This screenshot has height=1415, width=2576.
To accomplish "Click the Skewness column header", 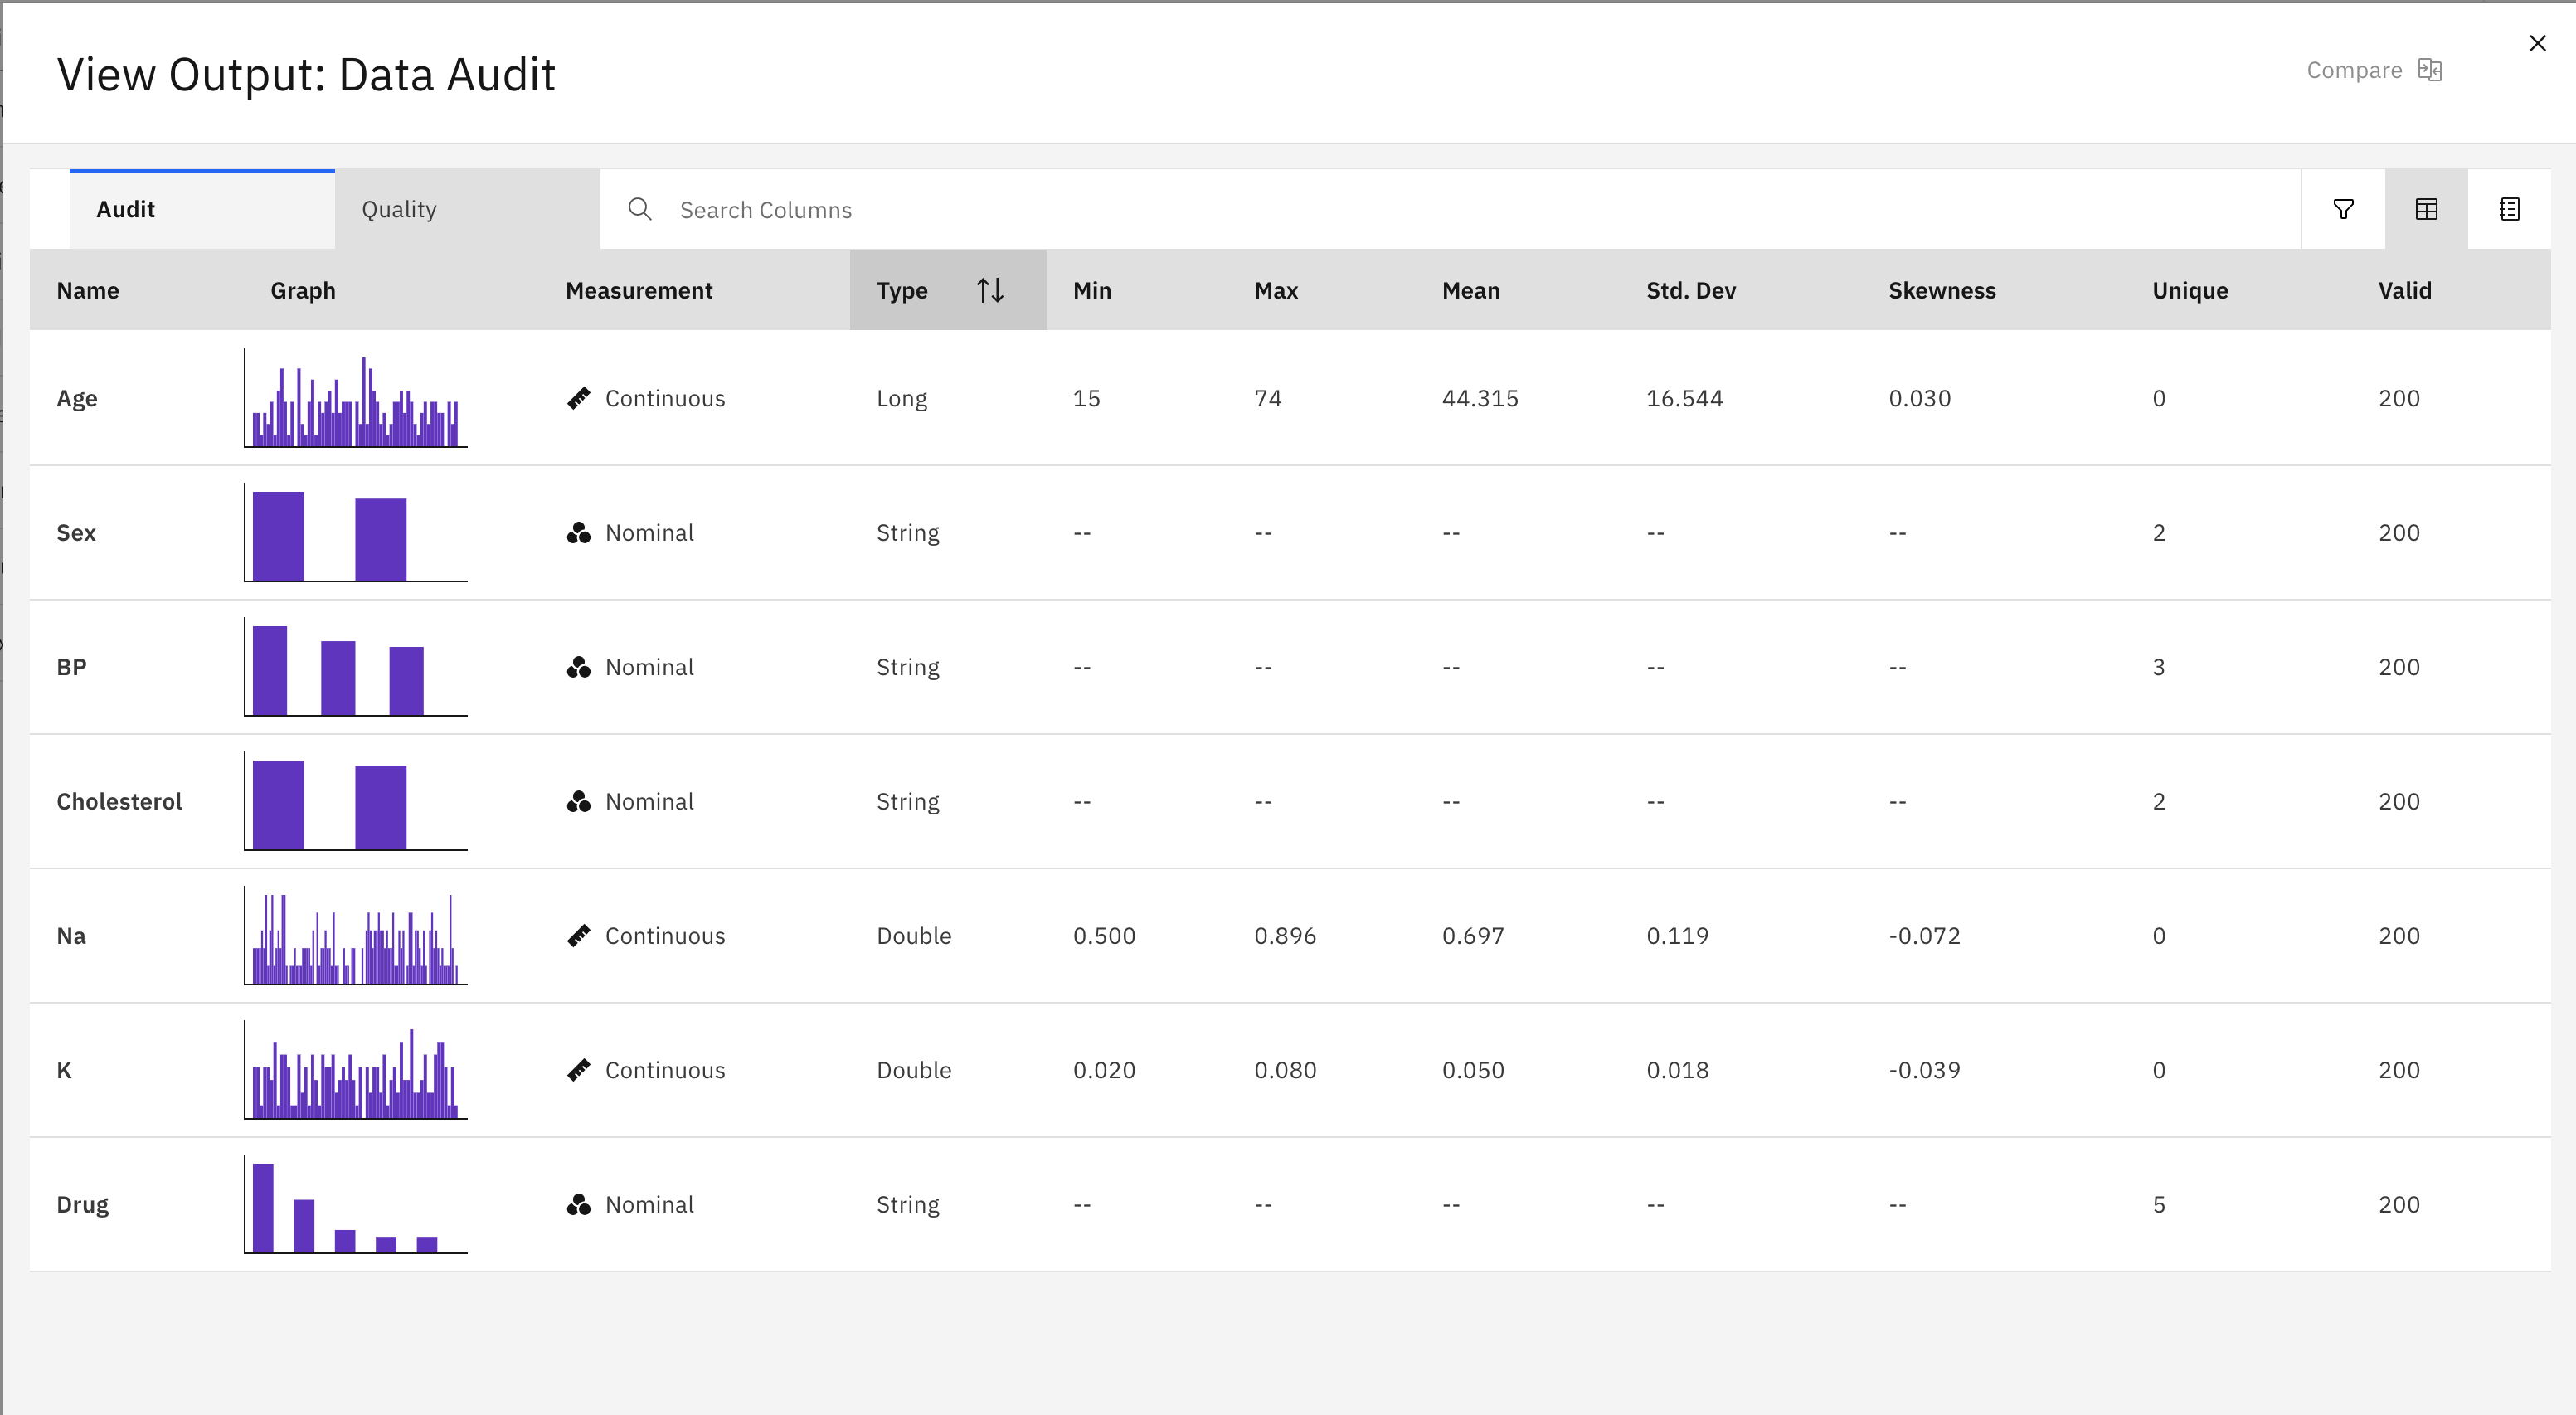I will pyautogui.click(x=1942, y=290).
